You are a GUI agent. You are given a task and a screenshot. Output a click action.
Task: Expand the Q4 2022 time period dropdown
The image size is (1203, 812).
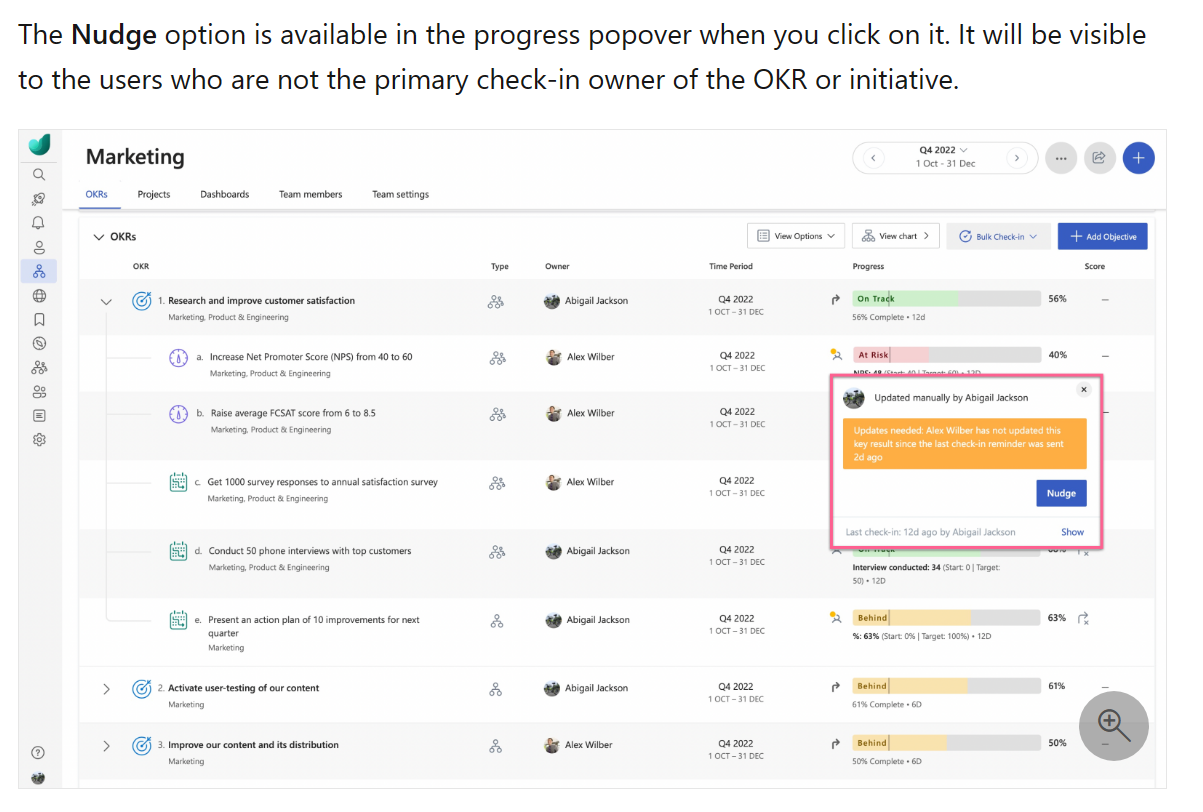point(941,149)
